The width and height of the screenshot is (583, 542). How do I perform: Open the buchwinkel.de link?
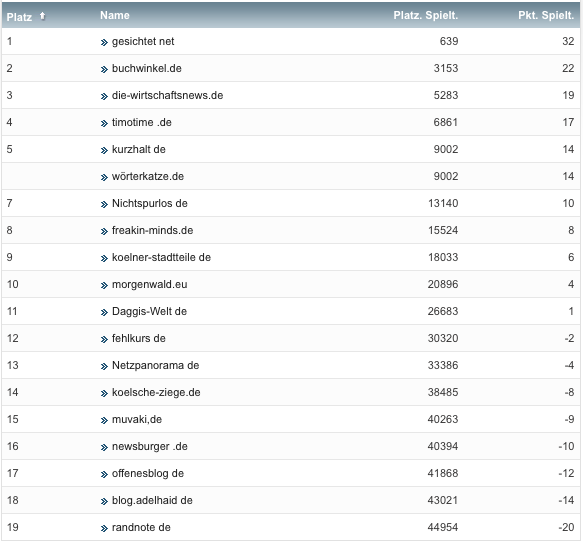pyautogui.click(x=146, y=68)
